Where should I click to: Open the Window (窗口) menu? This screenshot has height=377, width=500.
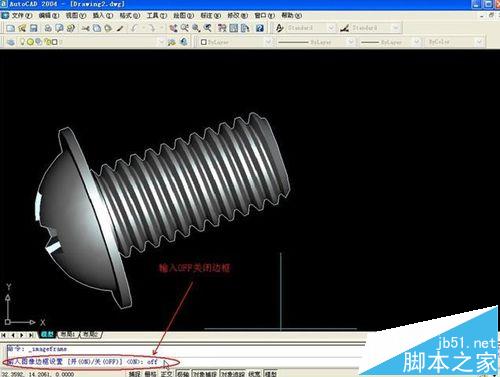(264, 15)
